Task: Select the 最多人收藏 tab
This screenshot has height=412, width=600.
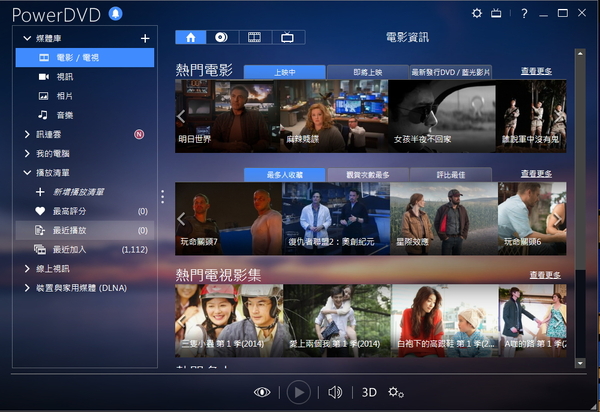Action: coord(284,175)
